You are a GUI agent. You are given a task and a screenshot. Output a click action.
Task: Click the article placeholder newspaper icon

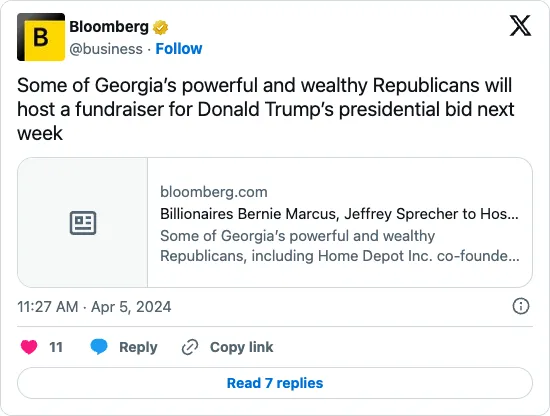pos(83,223)
